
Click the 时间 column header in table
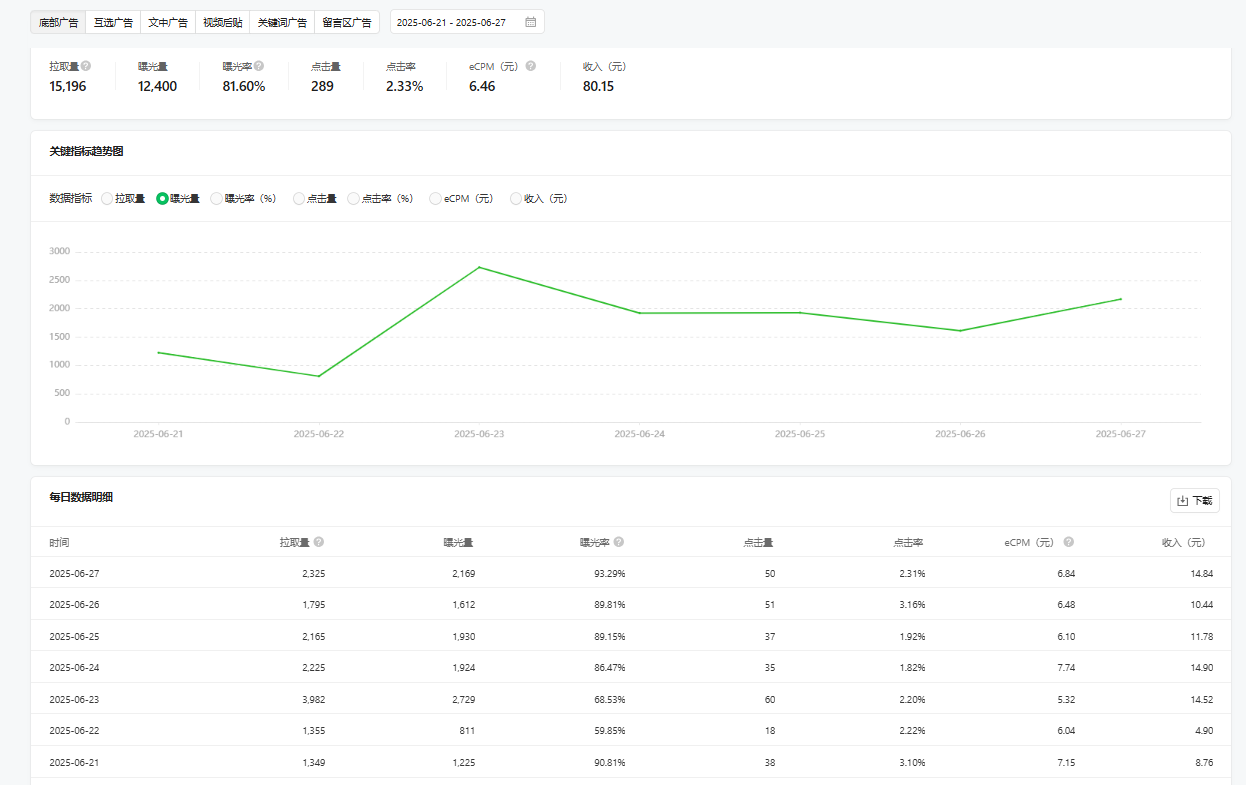(x=59, y=543)
